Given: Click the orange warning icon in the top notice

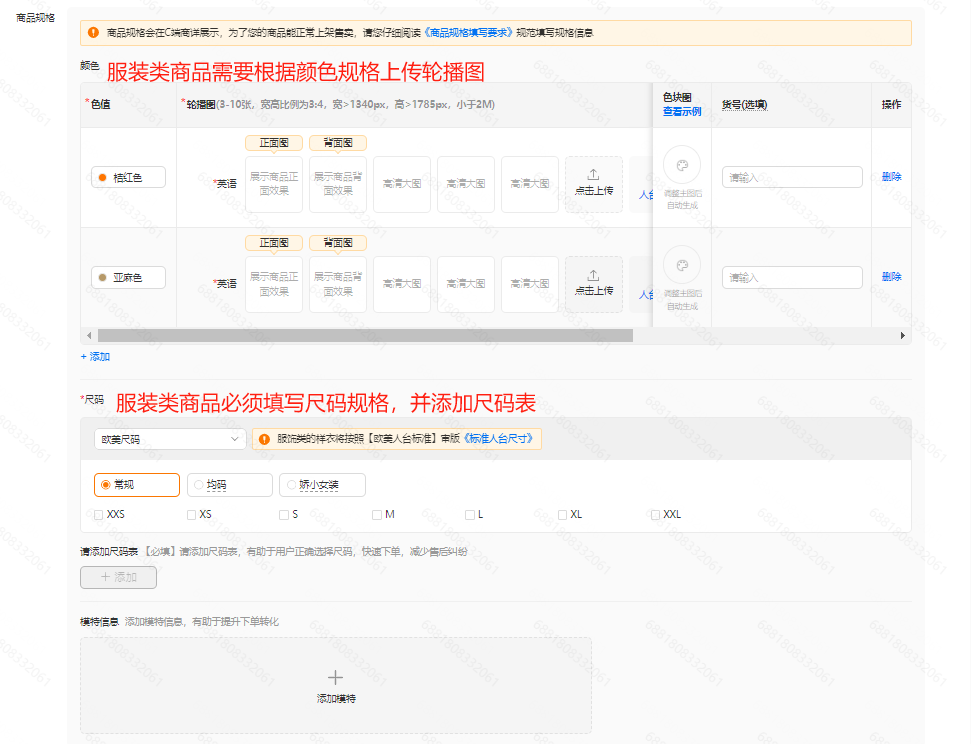Looking at the screenshot, I should click(93, 33).
